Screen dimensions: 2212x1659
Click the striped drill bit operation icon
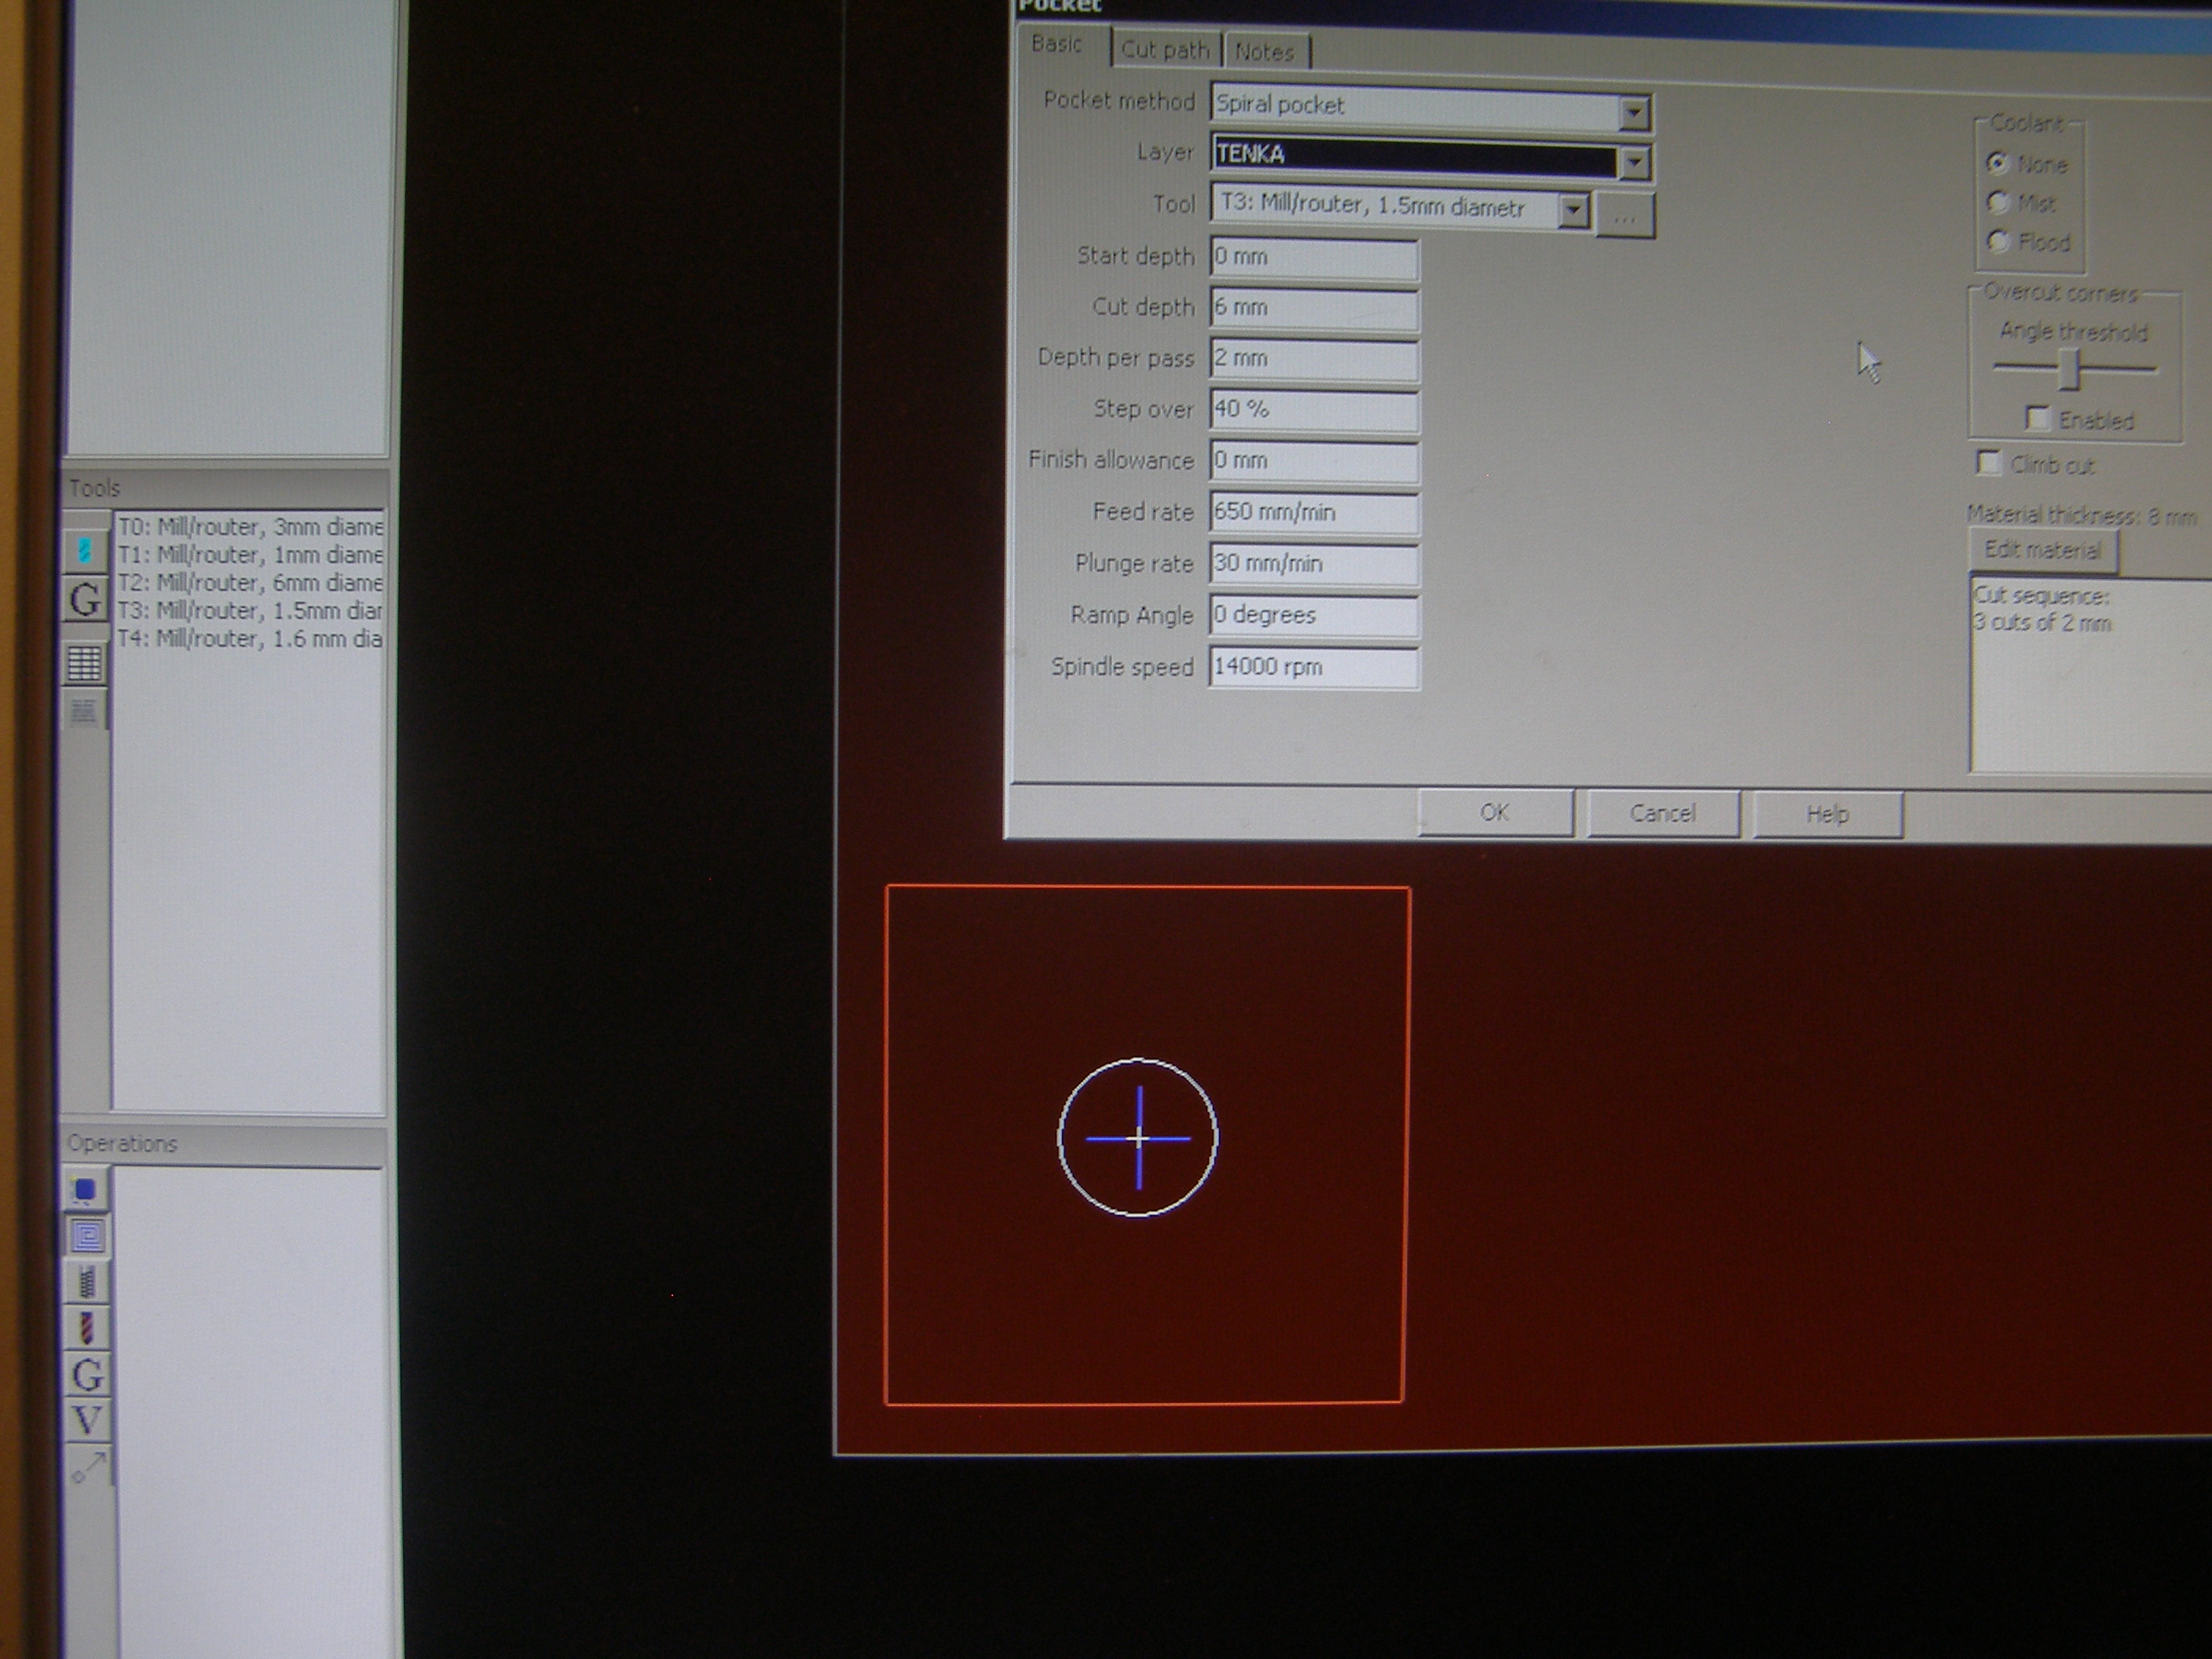point(87,1329)
